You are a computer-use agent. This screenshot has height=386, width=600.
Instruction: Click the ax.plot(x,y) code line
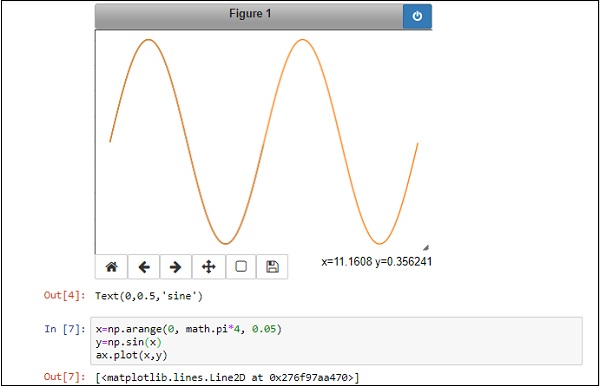[x=132, y=355]
